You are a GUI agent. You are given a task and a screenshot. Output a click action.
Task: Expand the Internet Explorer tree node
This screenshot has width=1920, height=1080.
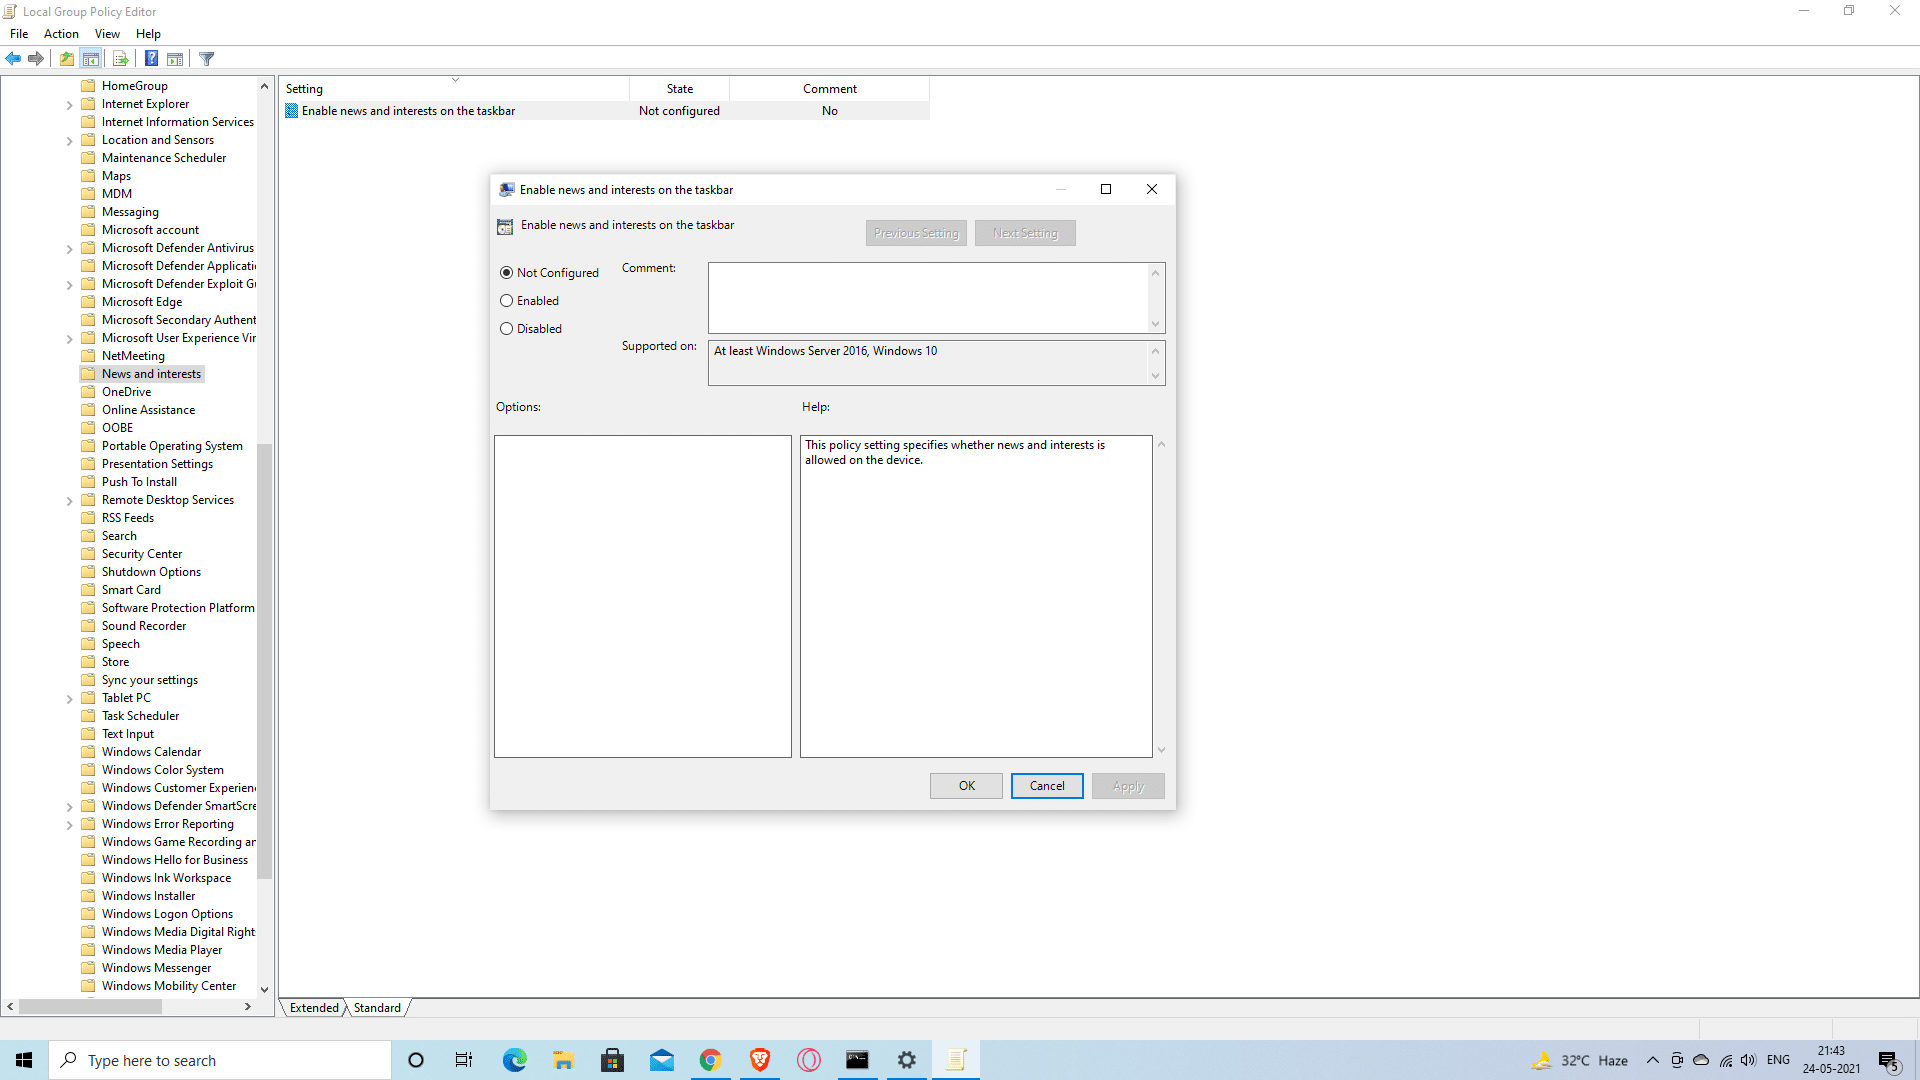(x=69, y=103)
